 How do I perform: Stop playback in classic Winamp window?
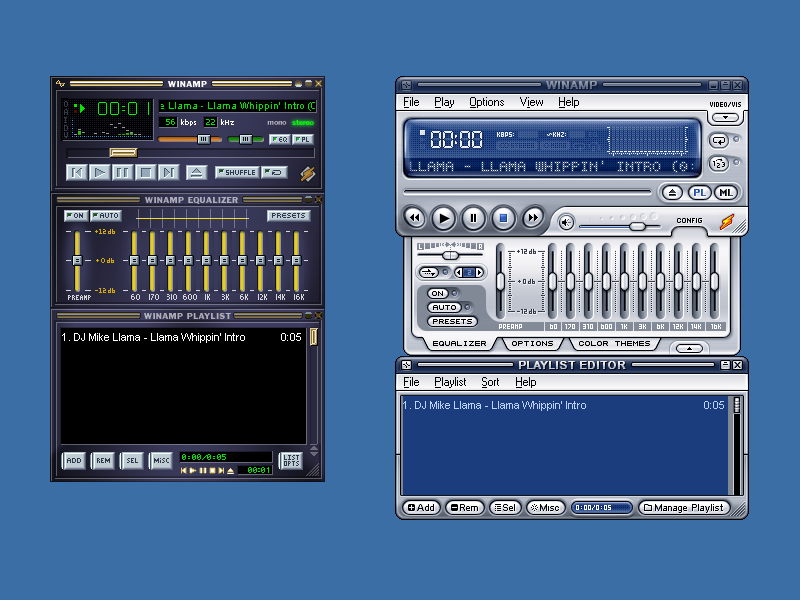click(x=145, y=172)
